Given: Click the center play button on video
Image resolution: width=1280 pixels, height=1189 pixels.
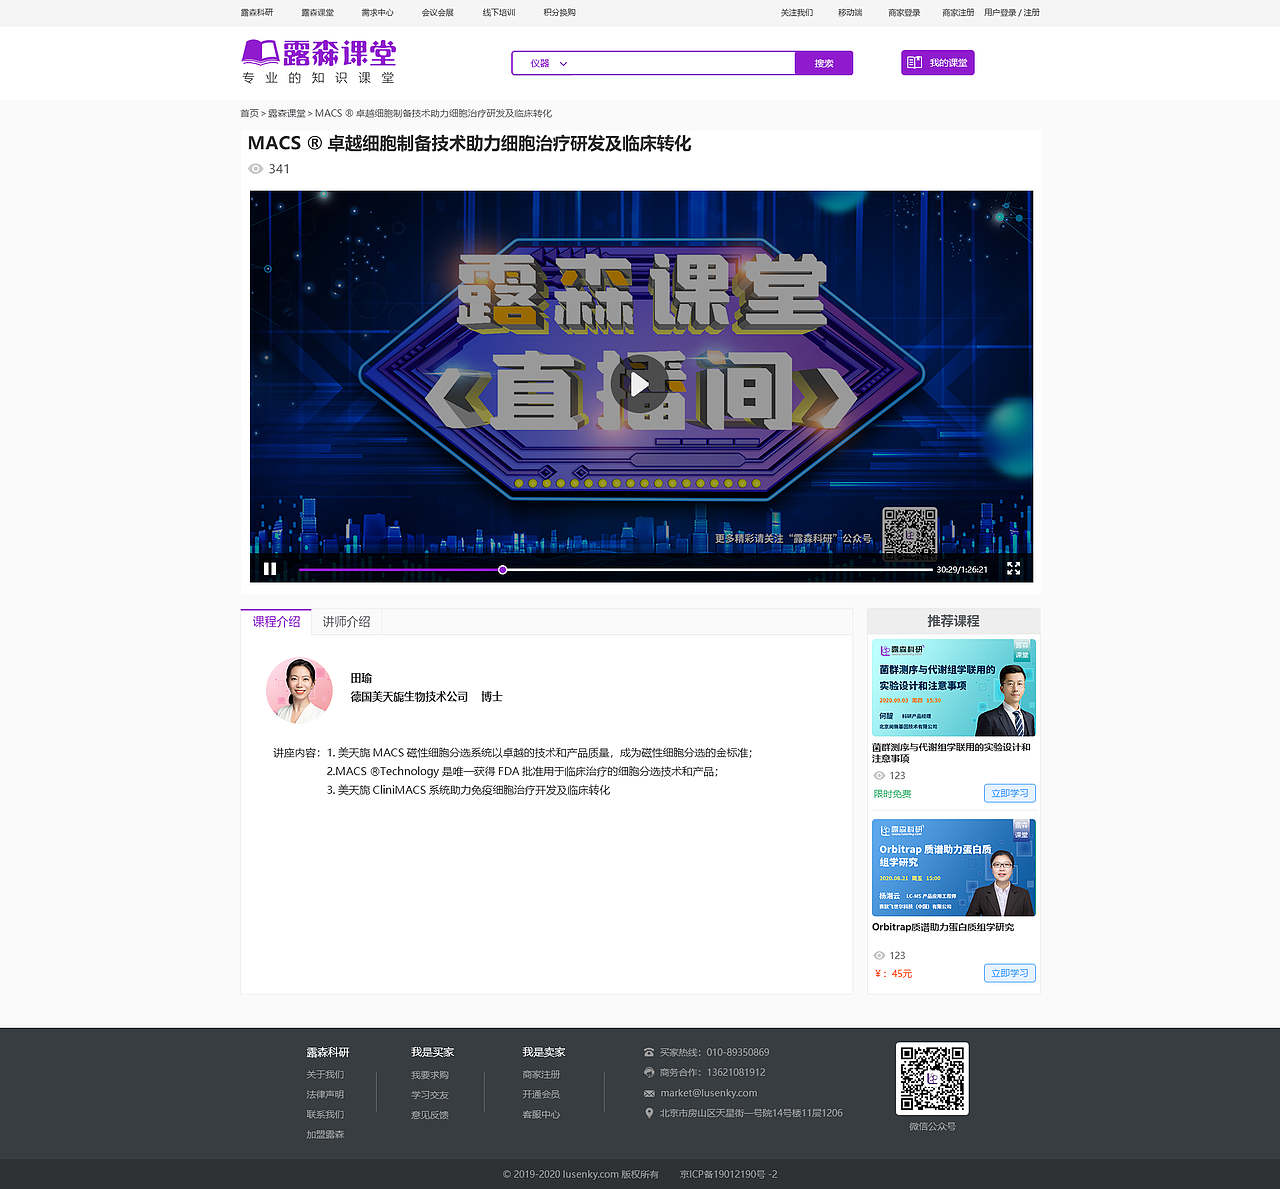Looking at the screenshot, I should [640, 384].
